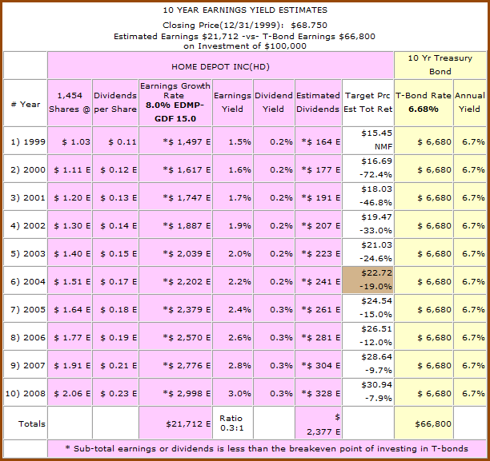The height and width of the screenshot is (461, 490).
Task: Click the *$ 2,202 E earnings cell
Action: (x=175, y=280)
